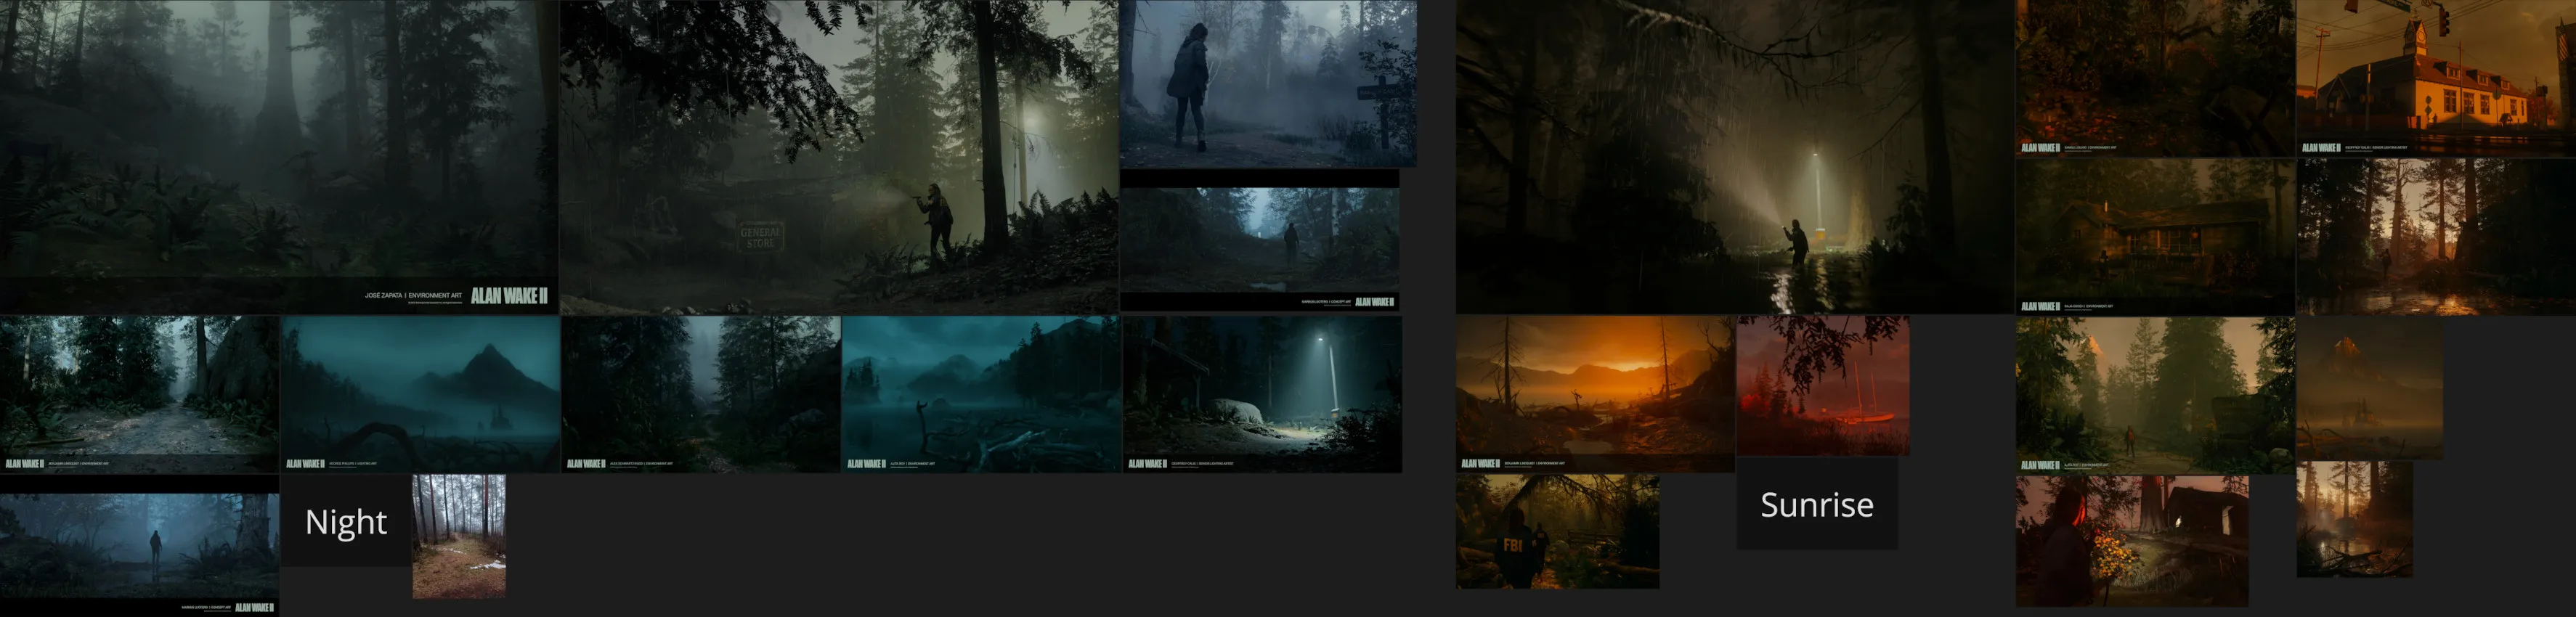Select the teal mountain peak over misty lake image

(420, 394)
